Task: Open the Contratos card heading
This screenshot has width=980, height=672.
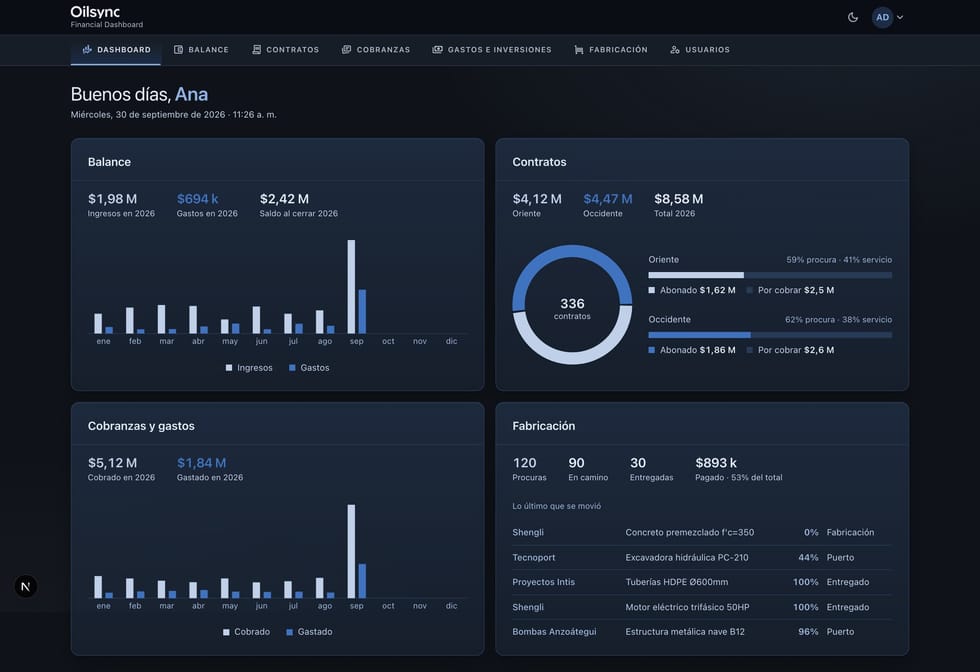Action: click(x=539, y=162)
